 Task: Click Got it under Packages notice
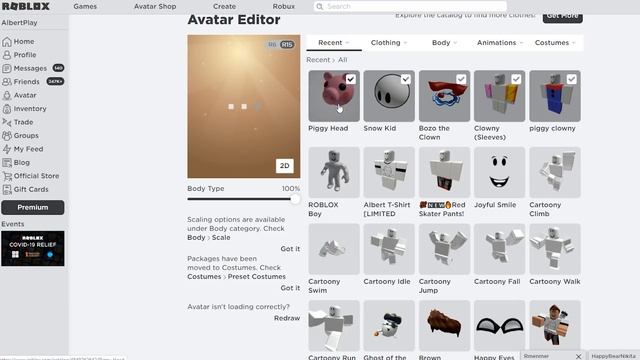(290, 288)
